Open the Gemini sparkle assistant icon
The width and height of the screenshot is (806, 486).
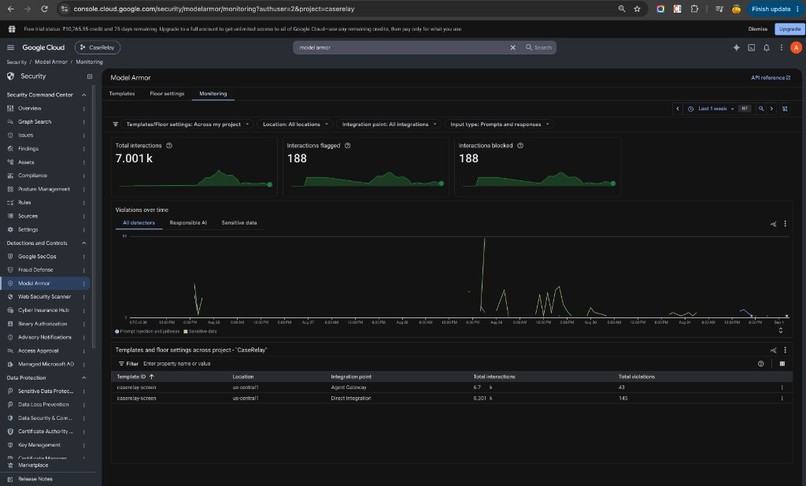pyautogui.click(x=736, y=47)
